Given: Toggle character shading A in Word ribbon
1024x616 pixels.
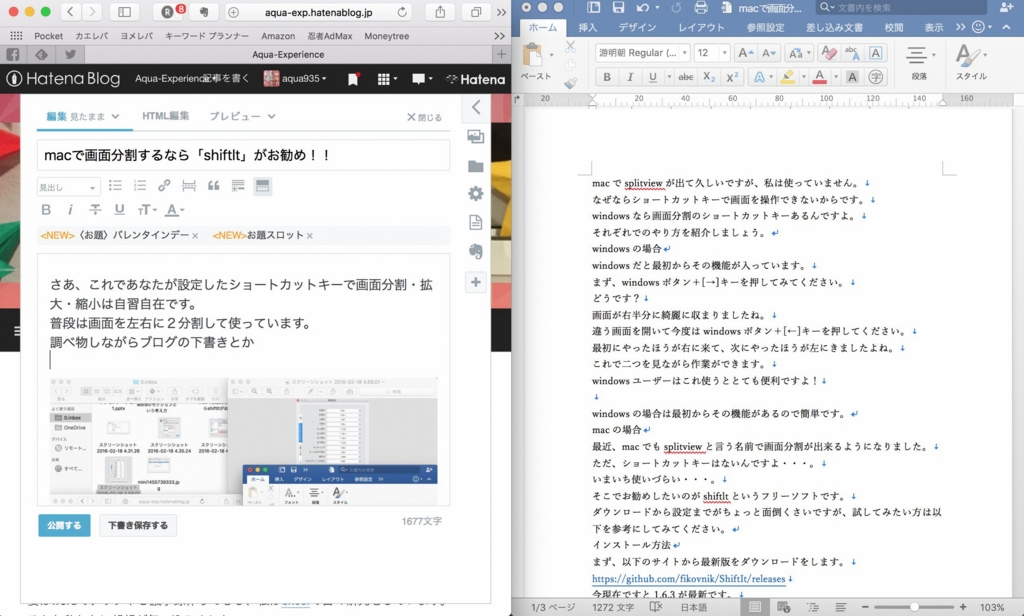Looking at the screenshot, I should (852, 77).
